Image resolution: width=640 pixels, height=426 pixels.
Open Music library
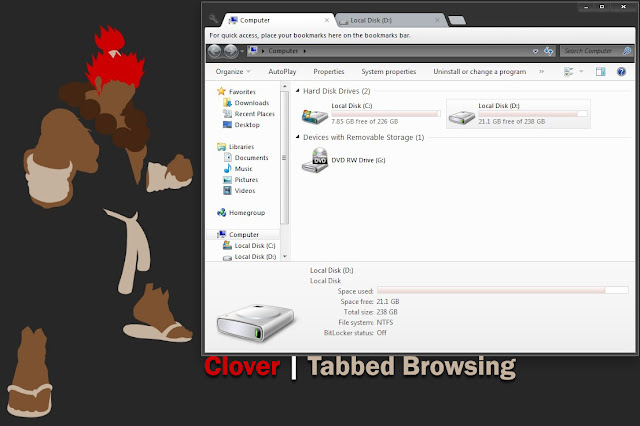click(x=238, y=169)
